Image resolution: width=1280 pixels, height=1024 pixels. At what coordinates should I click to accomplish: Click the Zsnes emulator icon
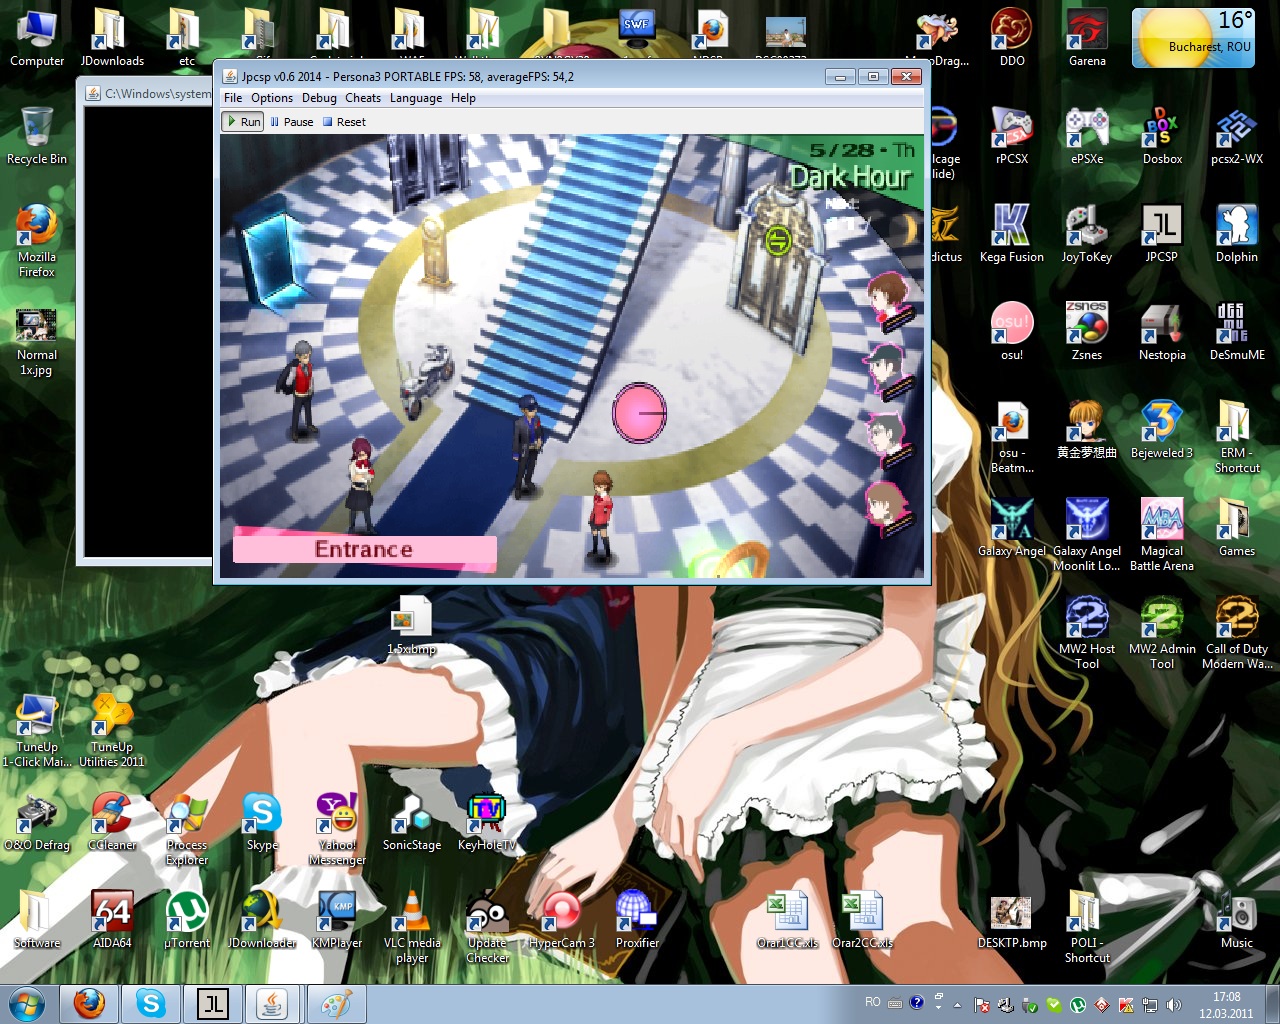click(x=1087, y=326)
